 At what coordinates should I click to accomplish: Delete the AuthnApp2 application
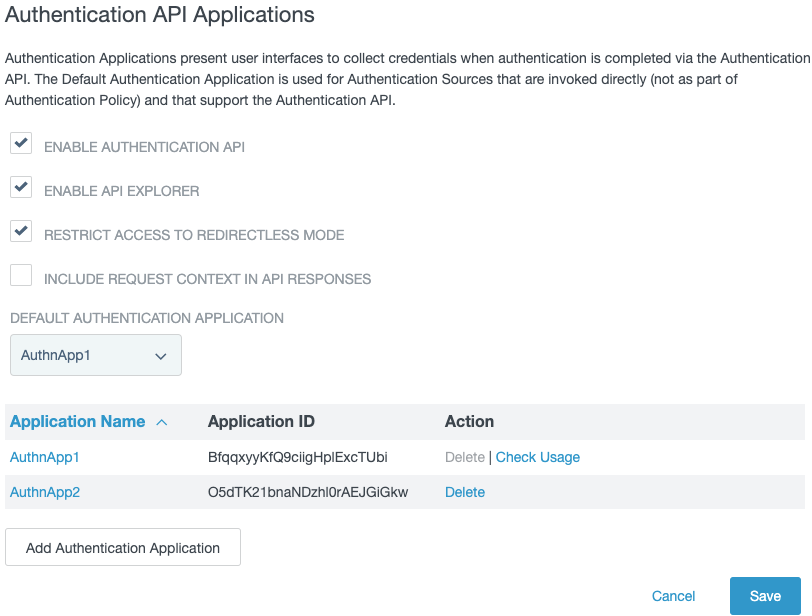465,491
